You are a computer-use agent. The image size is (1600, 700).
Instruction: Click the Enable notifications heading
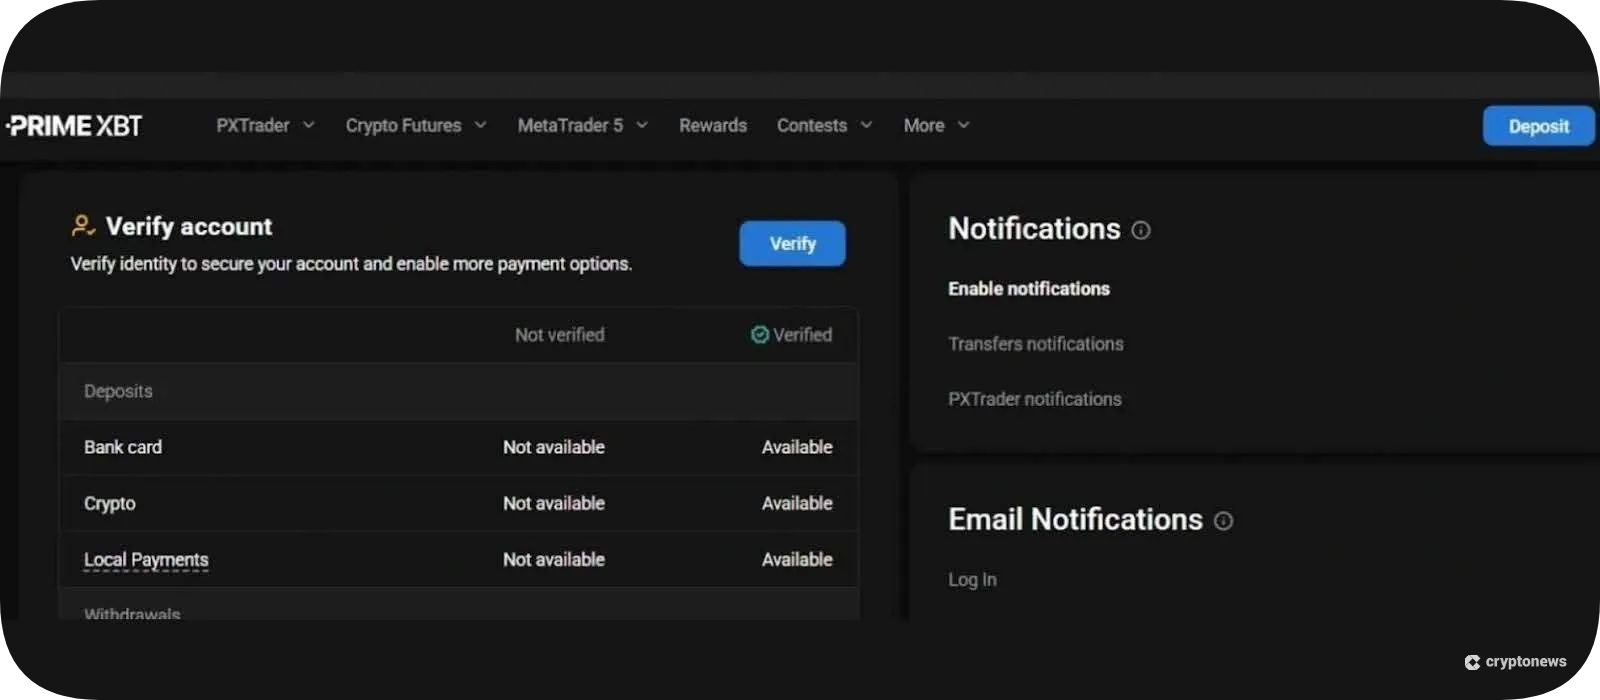click(1028, 289)
